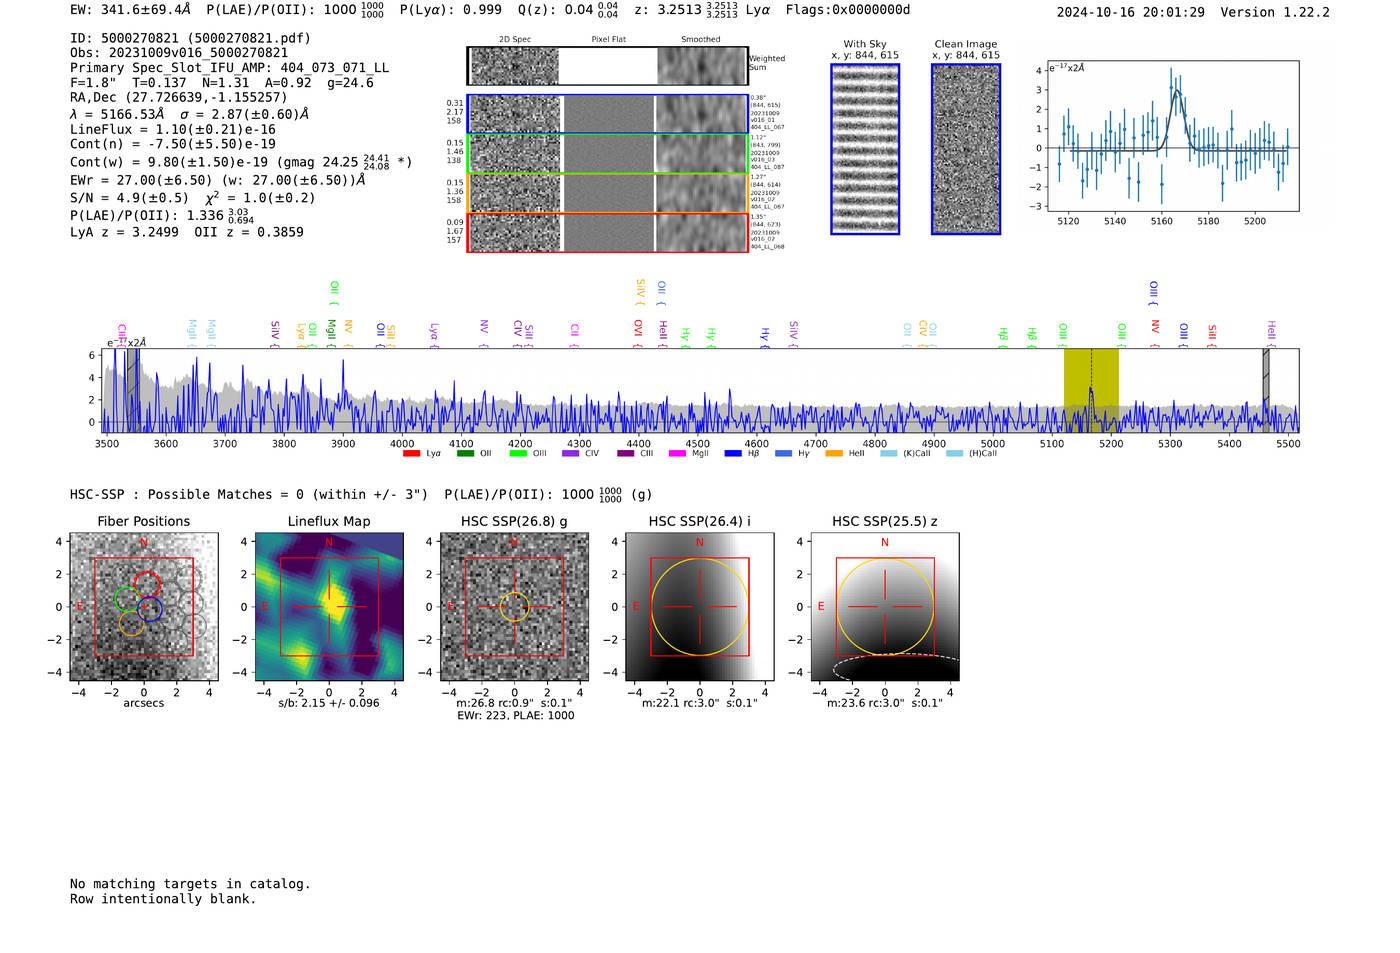
Task: Click the dark green OII legend swatch
Action: (x=465, y=454)
